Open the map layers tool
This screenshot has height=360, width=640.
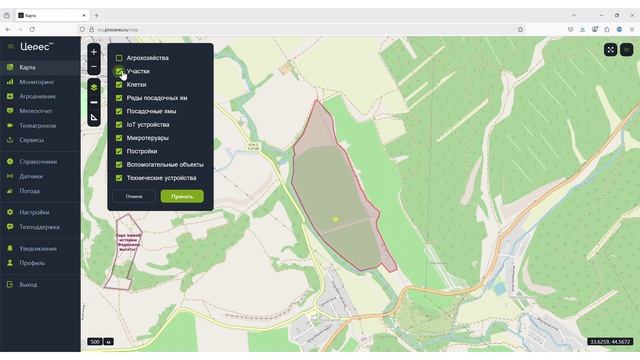tap(94, 87)
